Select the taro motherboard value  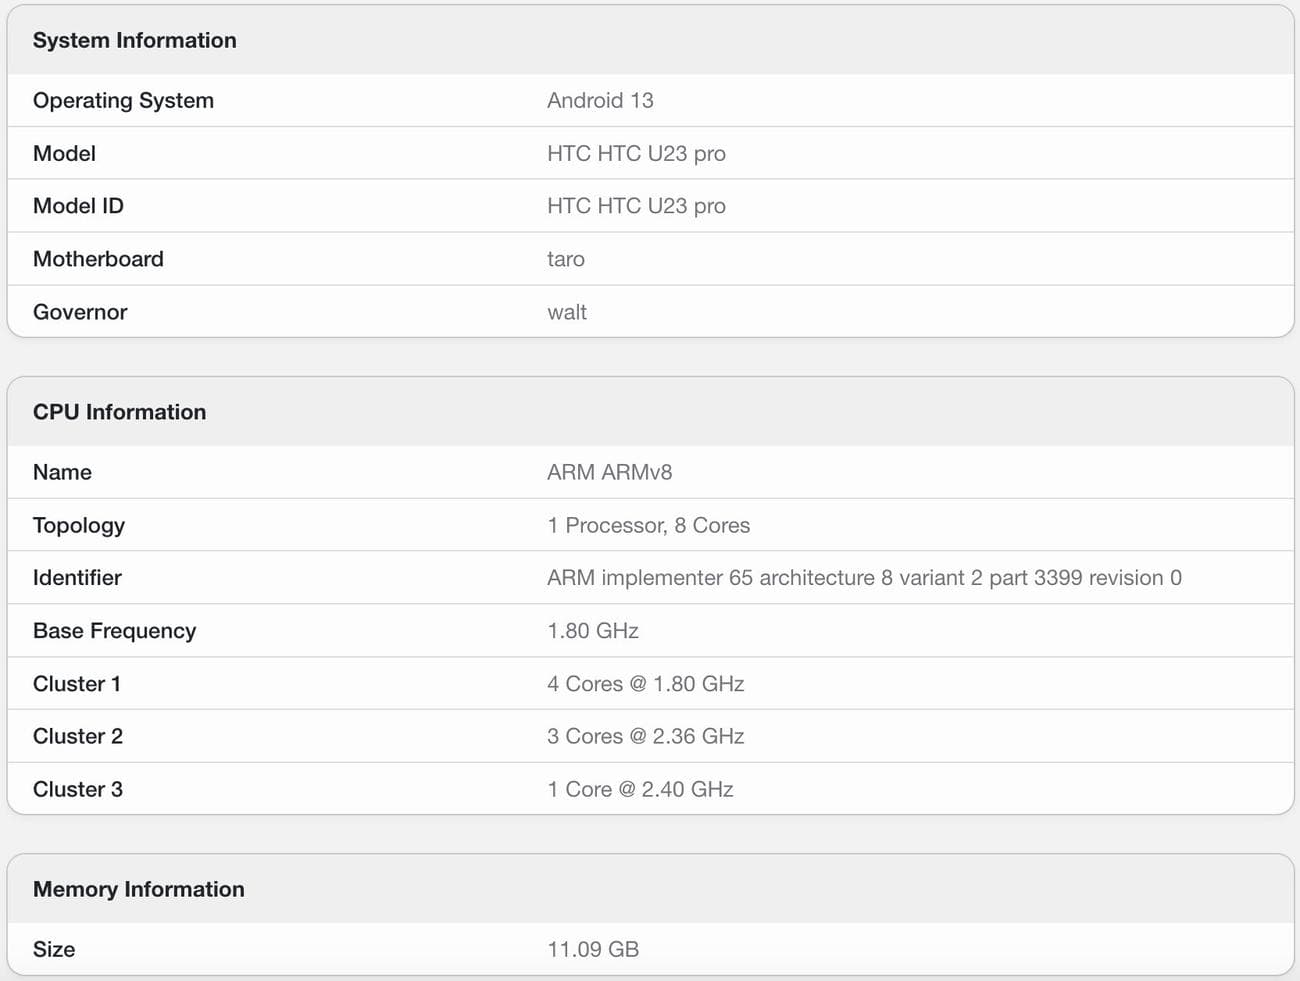[566, 259]
